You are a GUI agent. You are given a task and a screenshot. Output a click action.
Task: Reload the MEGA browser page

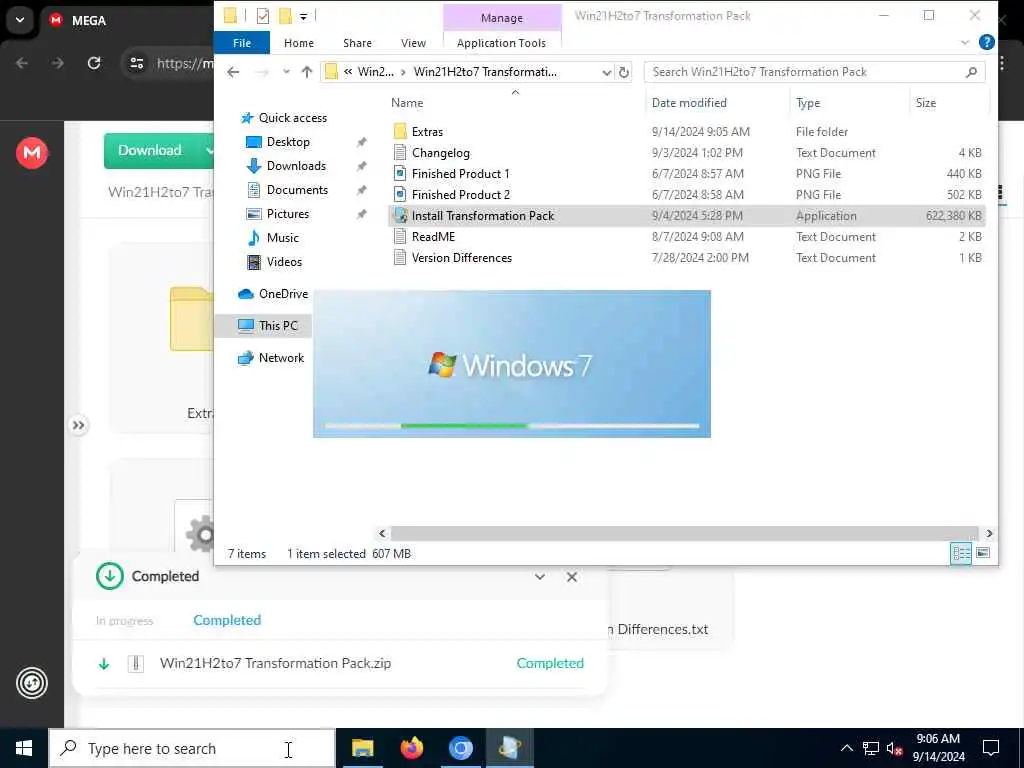click(94, 63)
